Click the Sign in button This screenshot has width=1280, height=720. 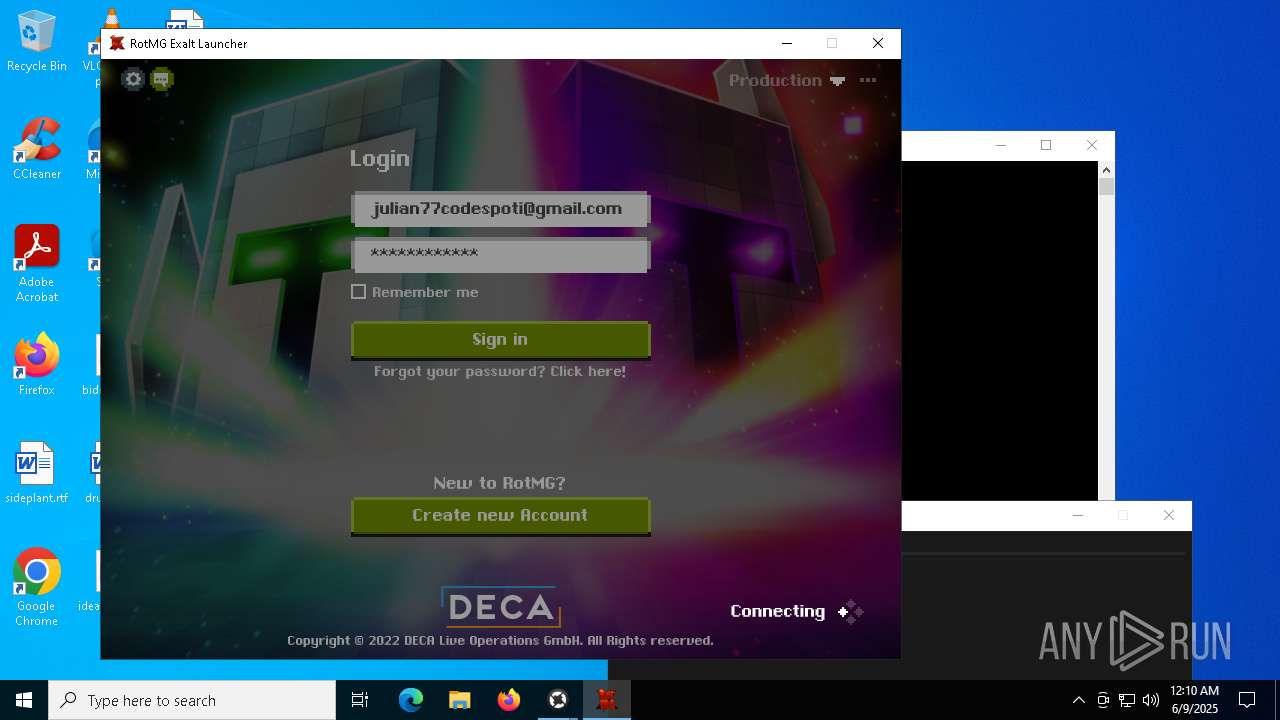click(500, 340)
